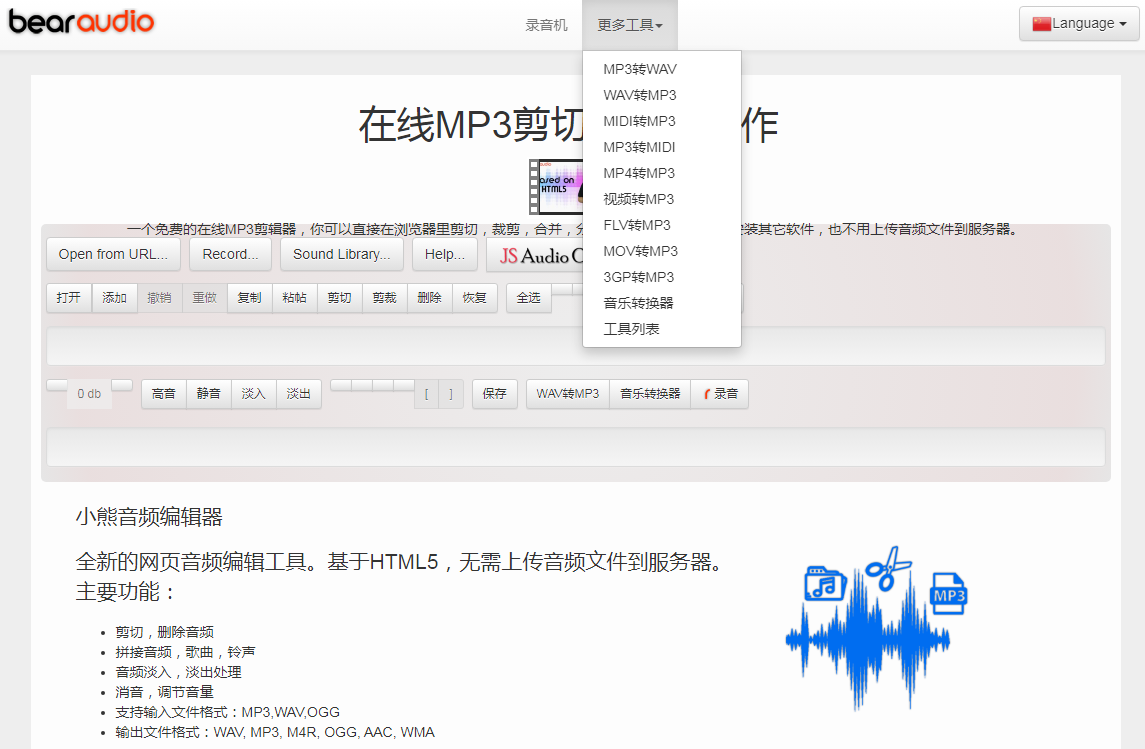Click the 粘贴 (paste) toolbar icon
1145x749 pixels.
[x=294, y=297]
